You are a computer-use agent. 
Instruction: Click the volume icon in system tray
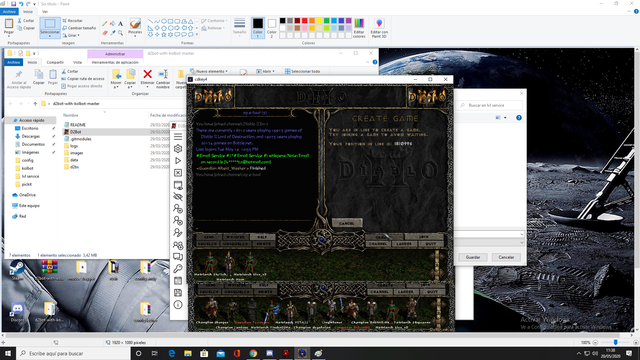pyautogui.click(x=595, y=353)
